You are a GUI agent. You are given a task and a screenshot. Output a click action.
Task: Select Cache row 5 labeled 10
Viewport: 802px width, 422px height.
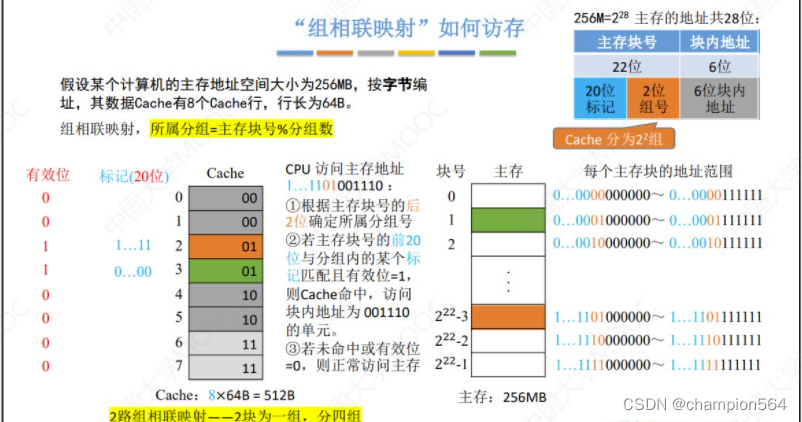point(226,319)
